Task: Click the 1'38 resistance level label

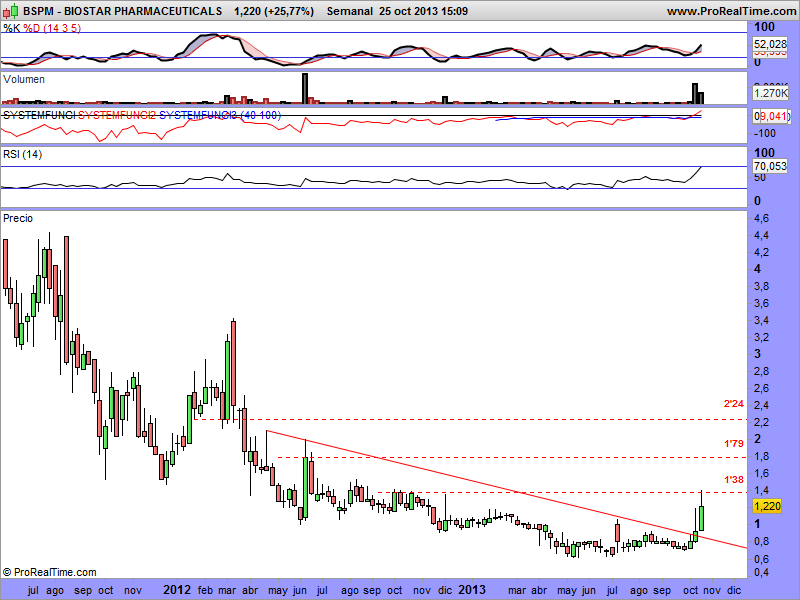Action: click(734, 480)
